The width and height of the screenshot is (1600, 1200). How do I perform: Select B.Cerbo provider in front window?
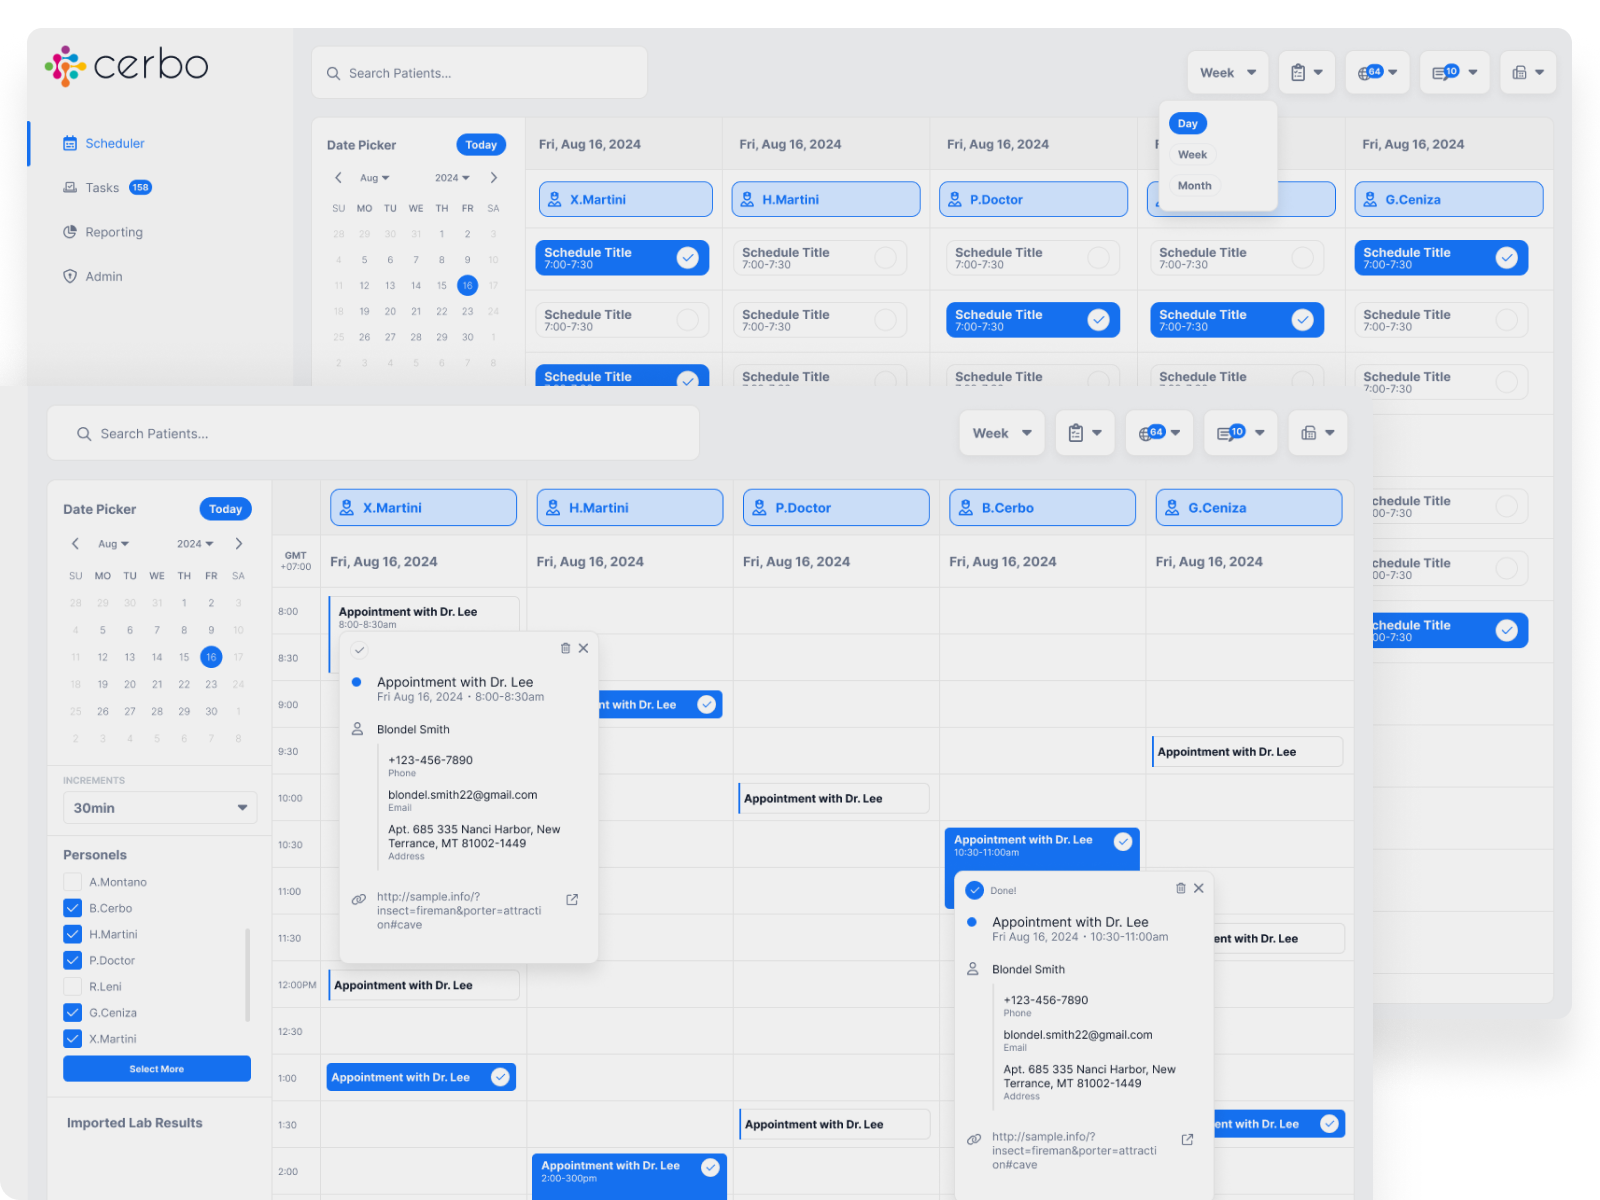pos(1042,508)
